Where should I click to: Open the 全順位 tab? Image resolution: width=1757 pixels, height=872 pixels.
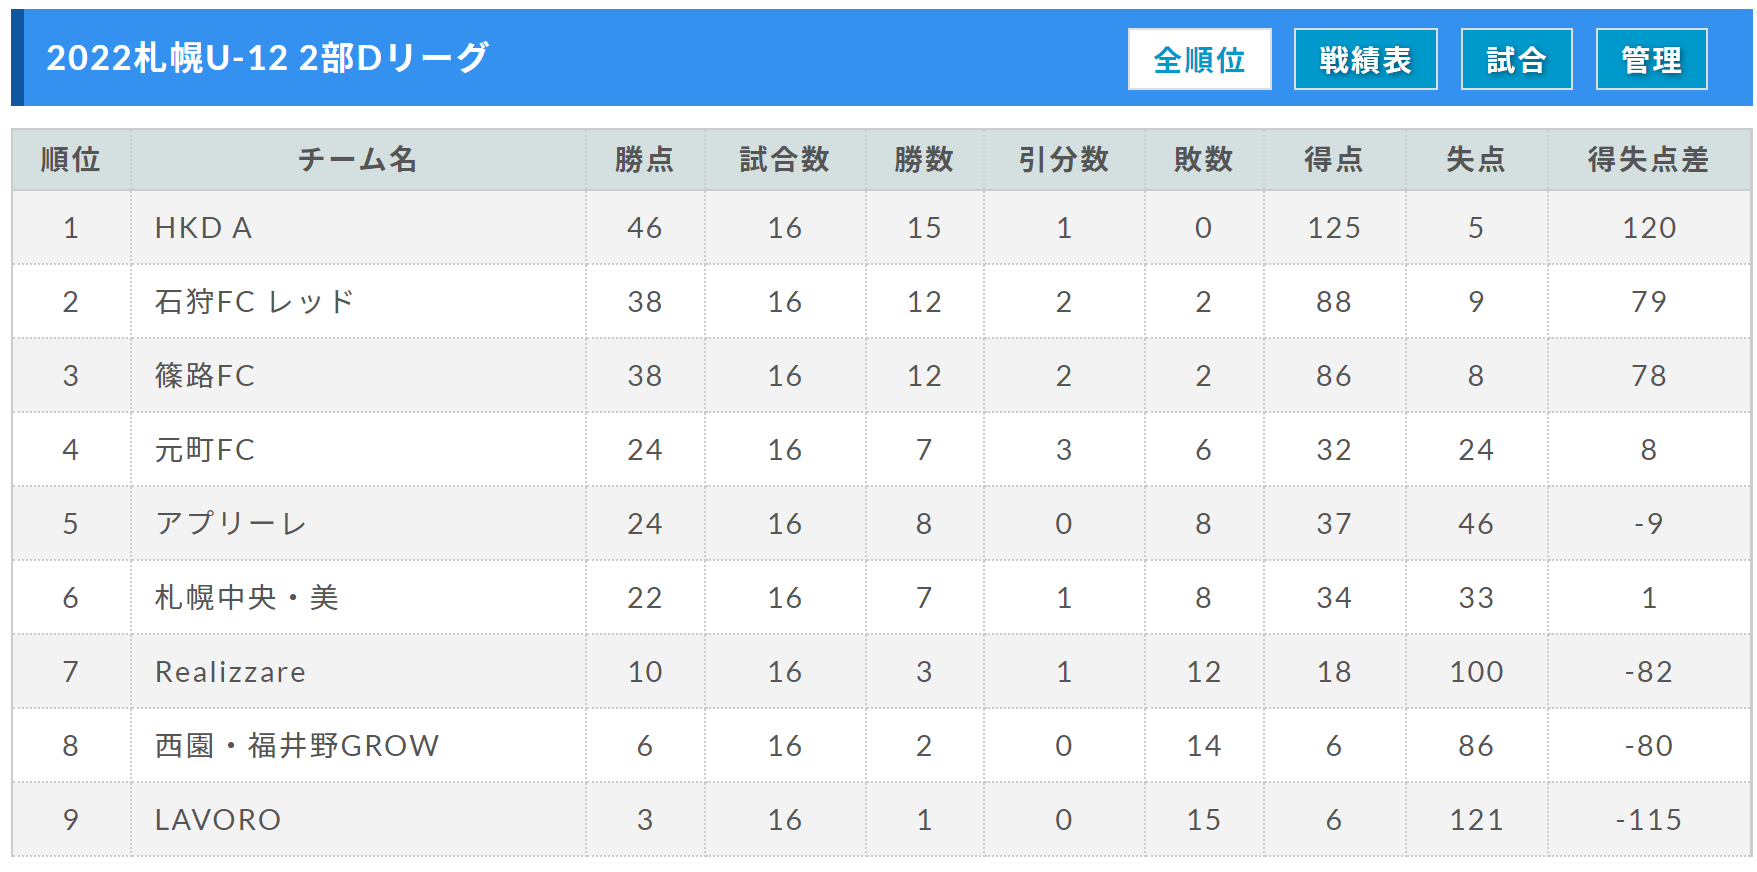pyautogui.click(x=1199, y=59)
